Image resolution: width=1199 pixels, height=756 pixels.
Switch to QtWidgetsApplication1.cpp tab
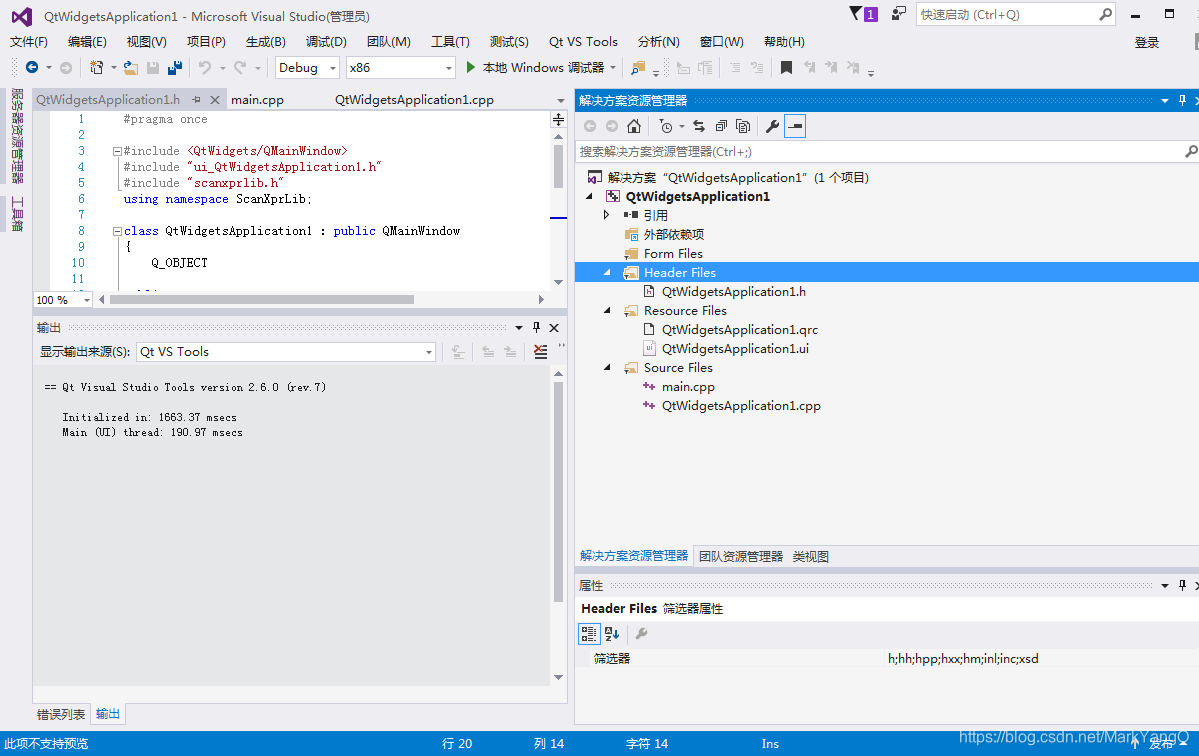pyautogui.click(x=414, y=99)
